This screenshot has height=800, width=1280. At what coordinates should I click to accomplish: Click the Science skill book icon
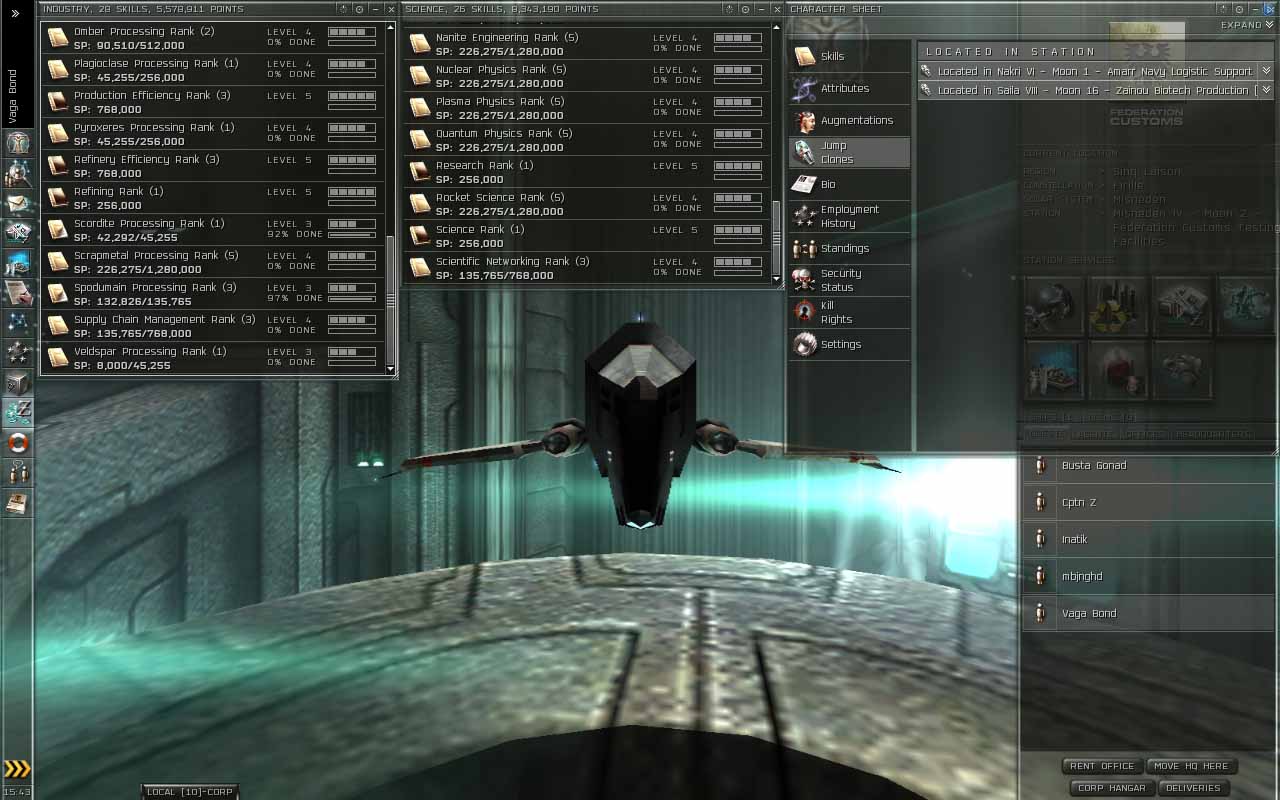tap(420, 236)
